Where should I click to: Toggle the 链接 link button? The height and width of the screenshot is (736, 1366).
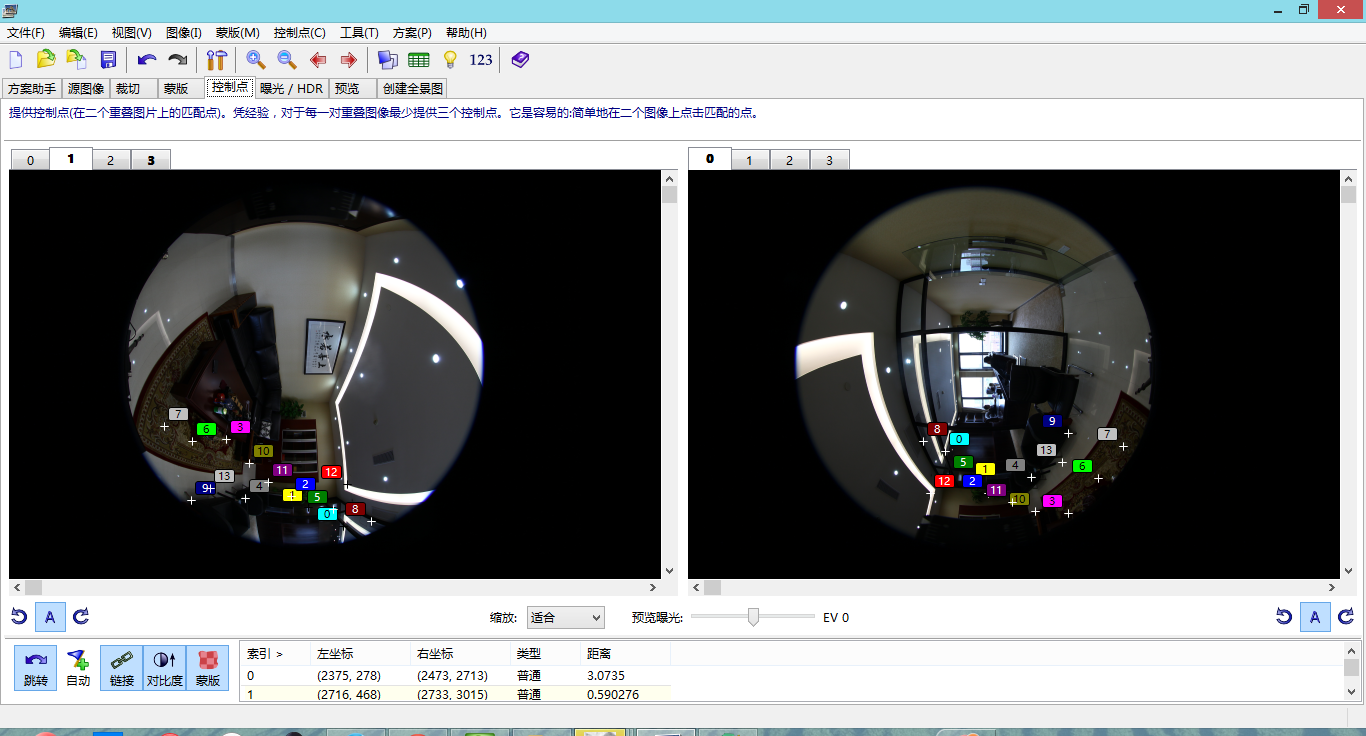pyautogui.click(x=121, y=667)
